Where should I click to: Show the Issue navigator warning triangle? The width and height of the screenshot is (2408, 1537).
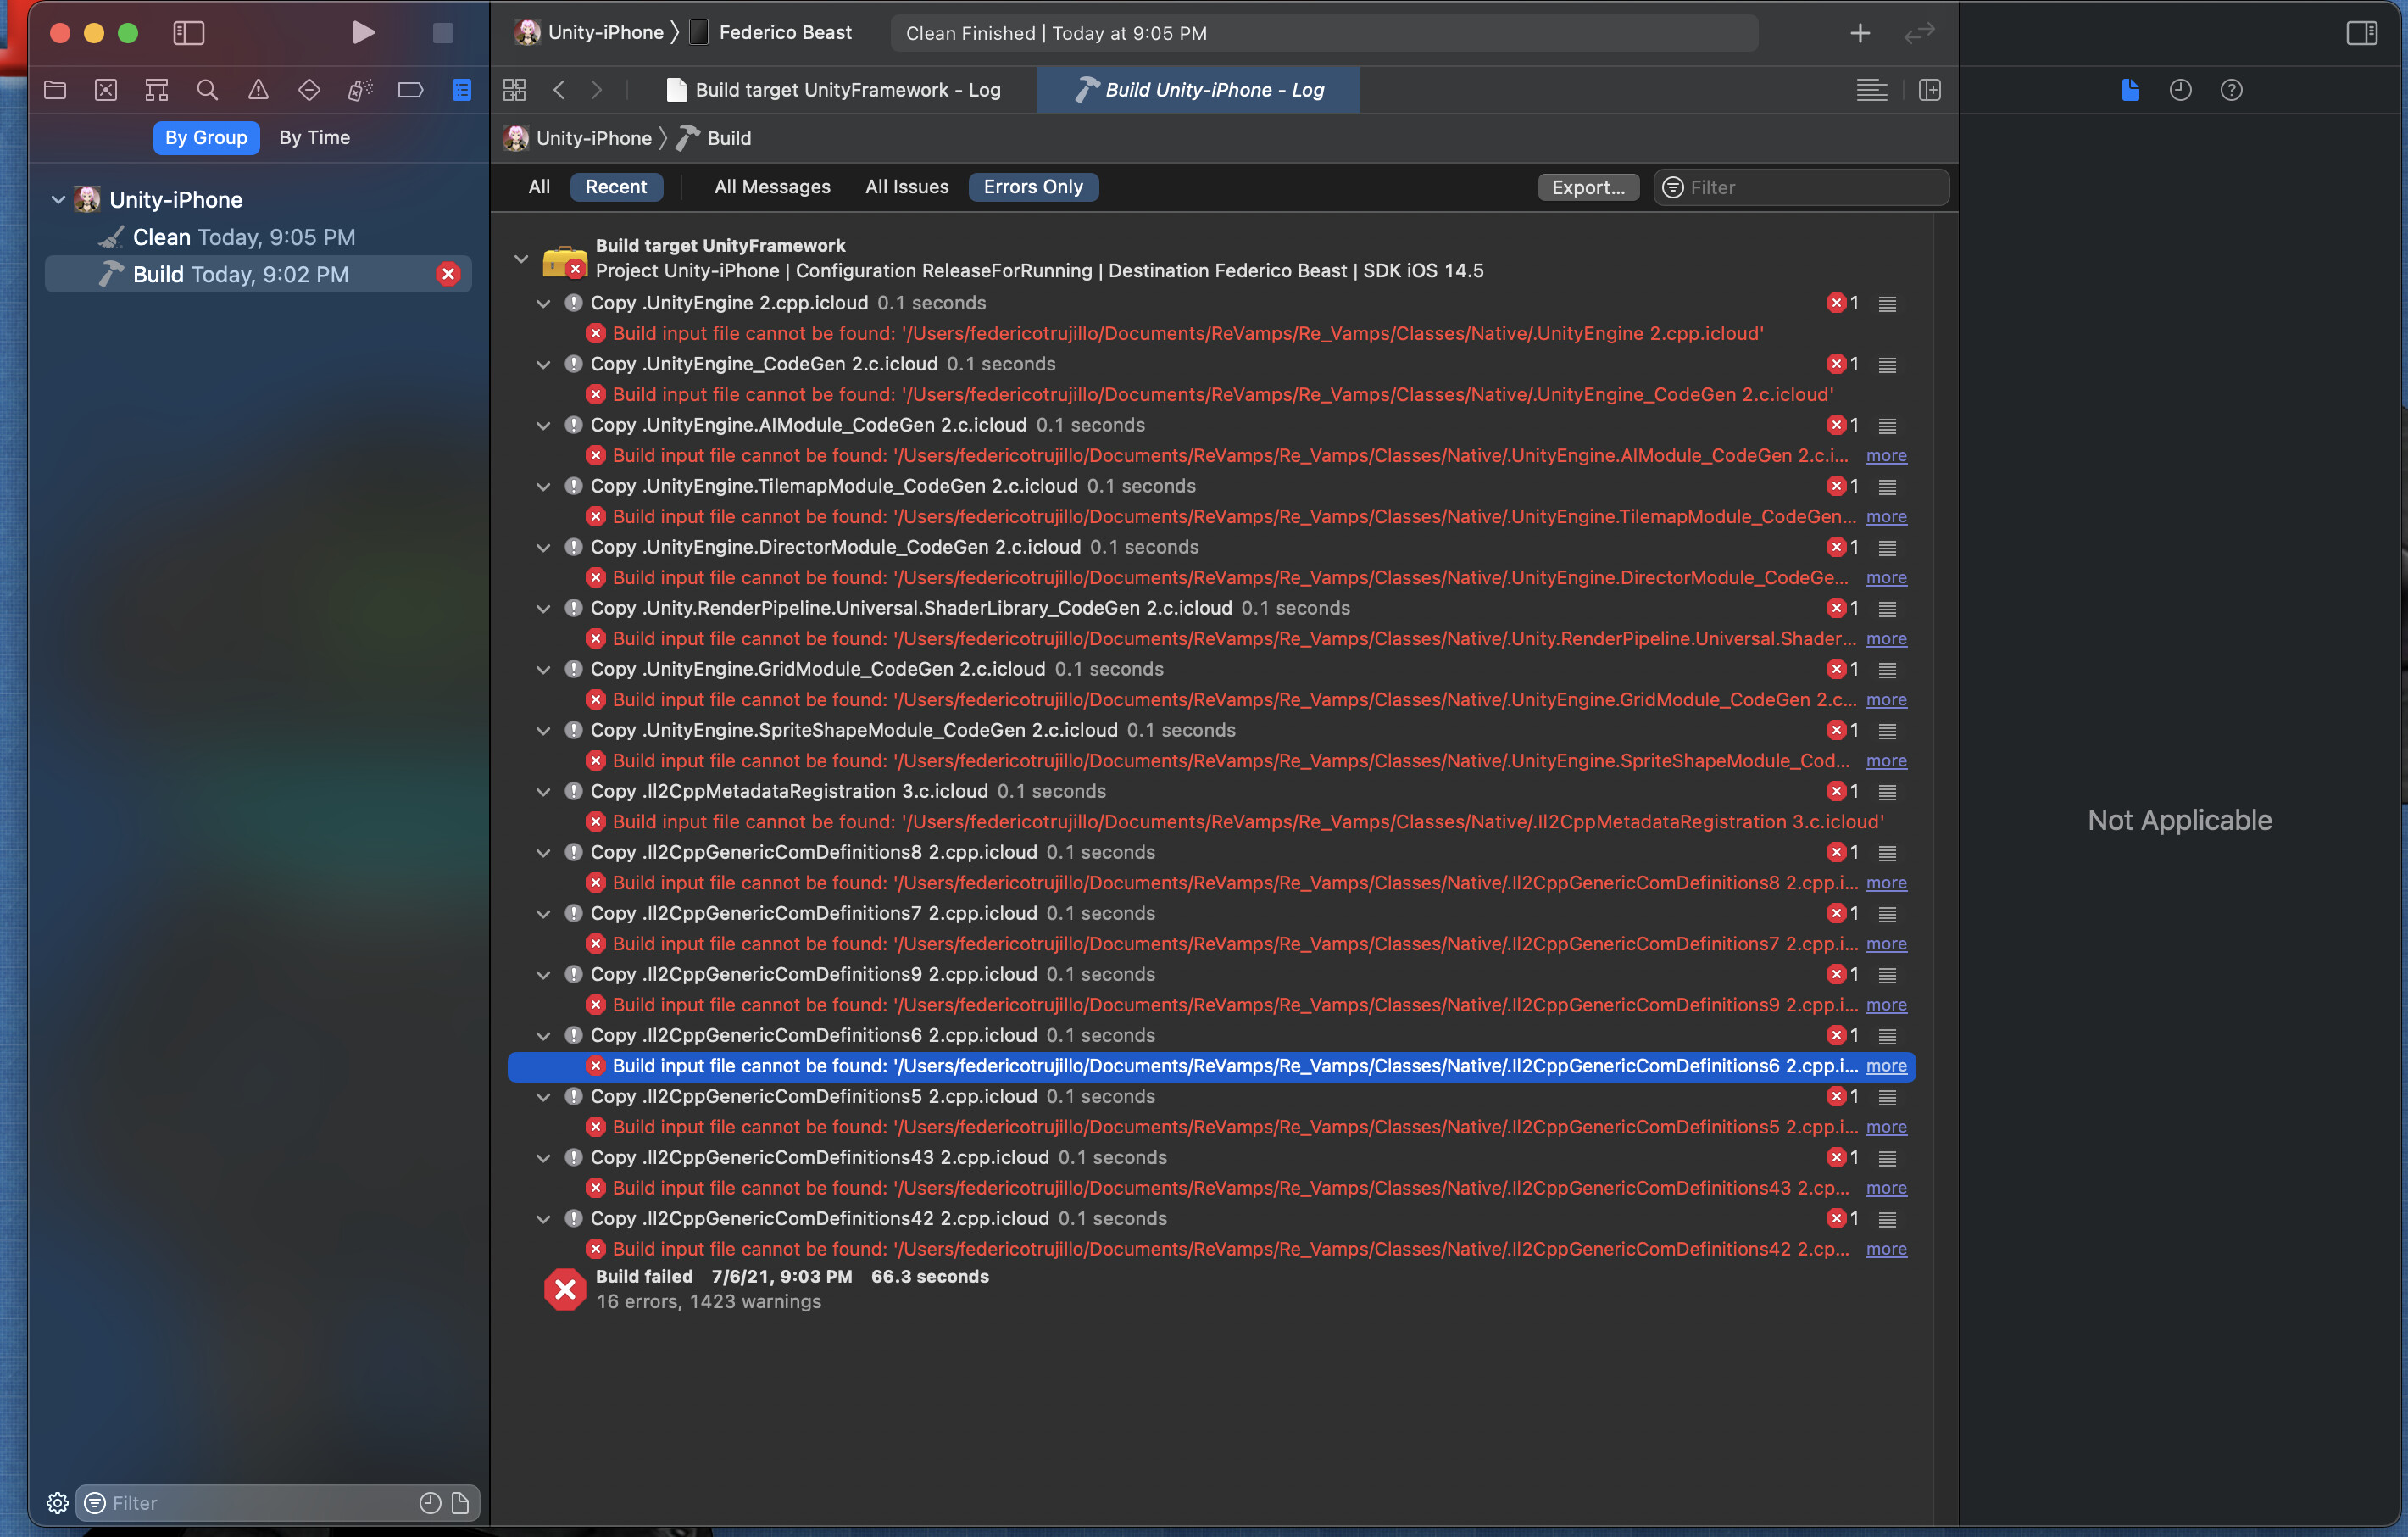pyautogui.click(x=258, y=89)
